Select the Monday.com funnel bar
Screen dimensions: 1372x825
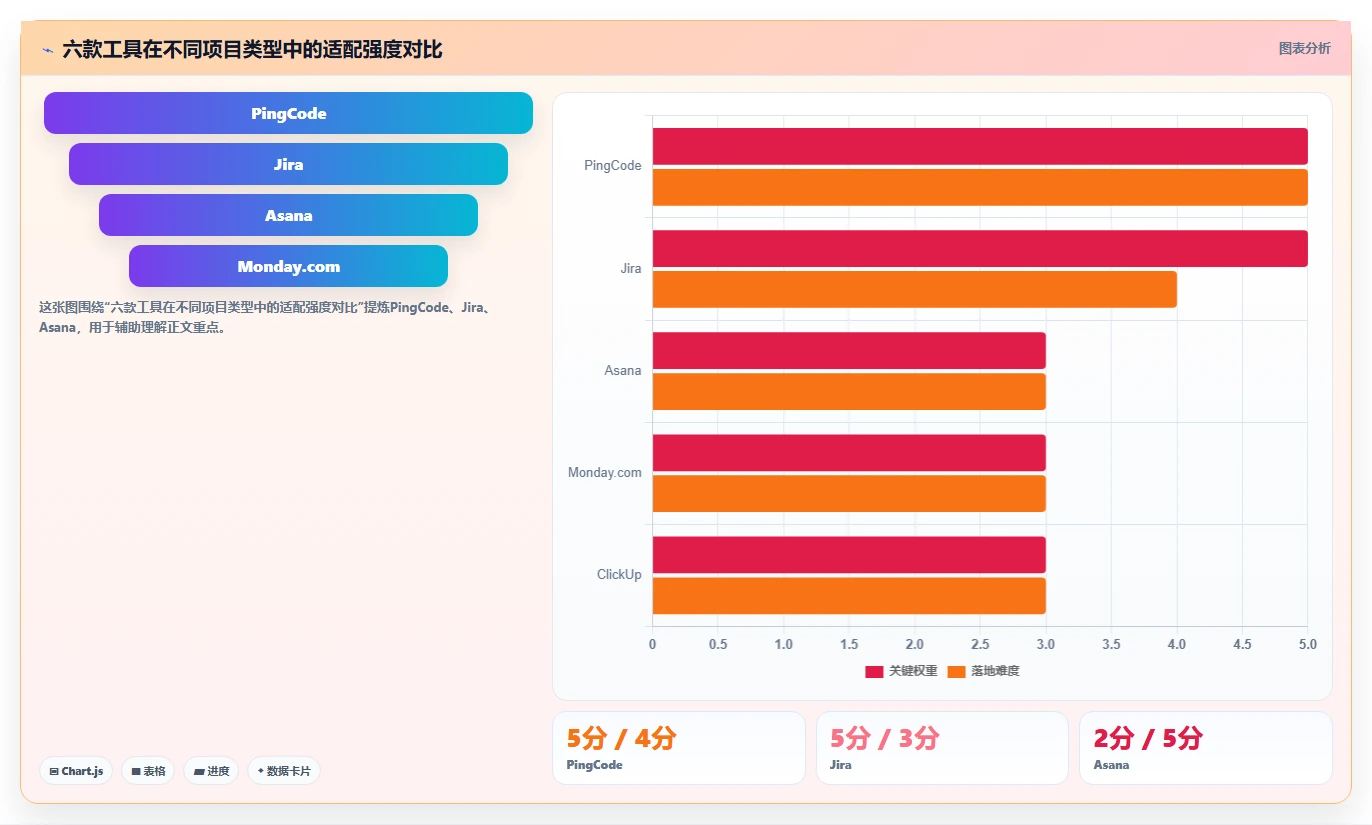click(x=288, y=266)
